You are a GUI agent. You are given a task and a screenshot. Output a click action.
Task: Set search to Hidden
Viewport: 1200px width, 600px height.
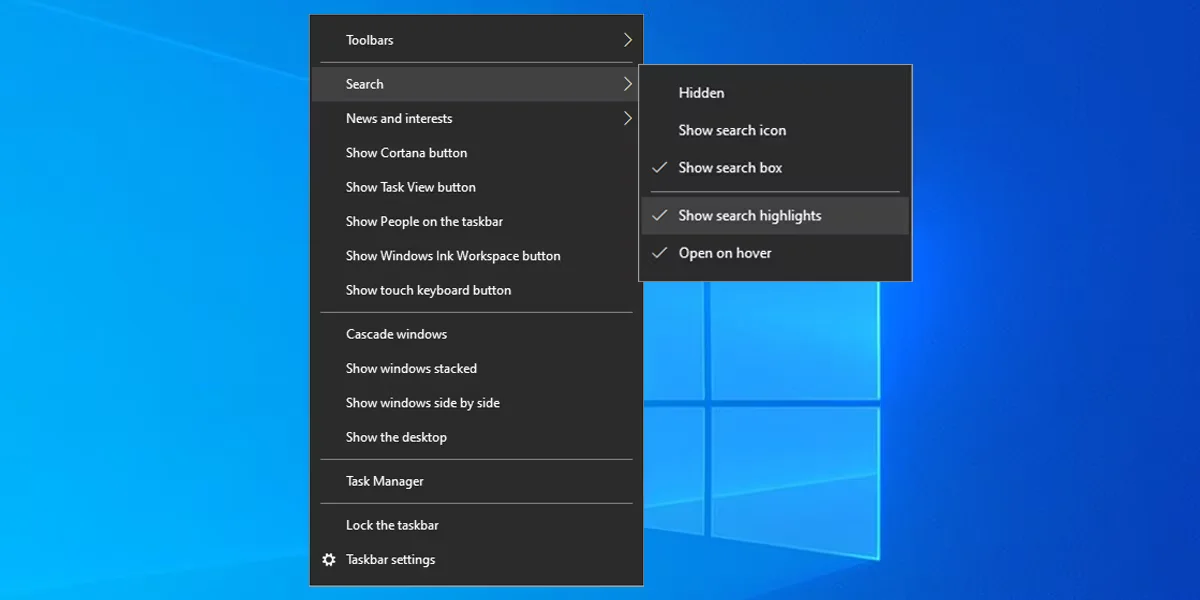(x=701, y=93)
